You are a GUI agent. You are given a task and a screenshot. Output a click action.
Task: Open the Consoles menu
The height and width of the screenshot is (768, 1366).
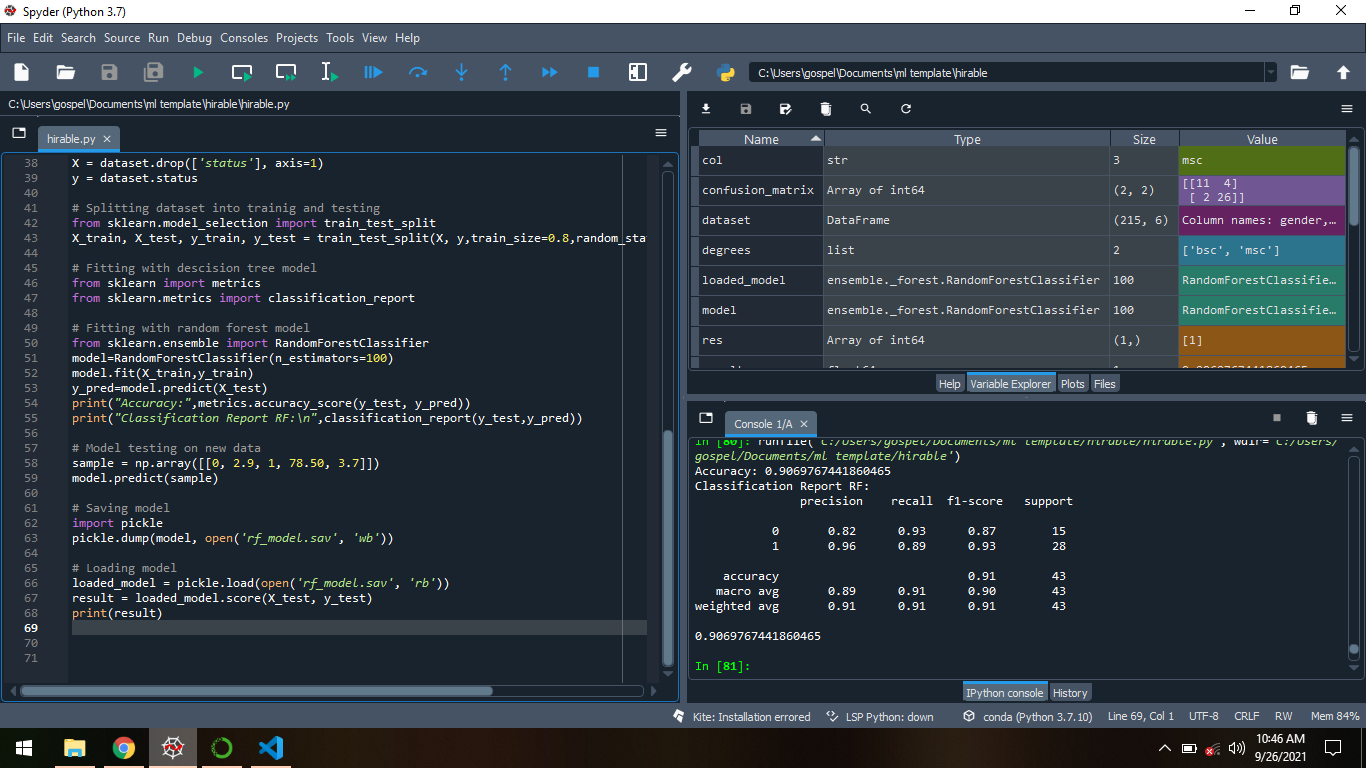(x=244, y=38)
